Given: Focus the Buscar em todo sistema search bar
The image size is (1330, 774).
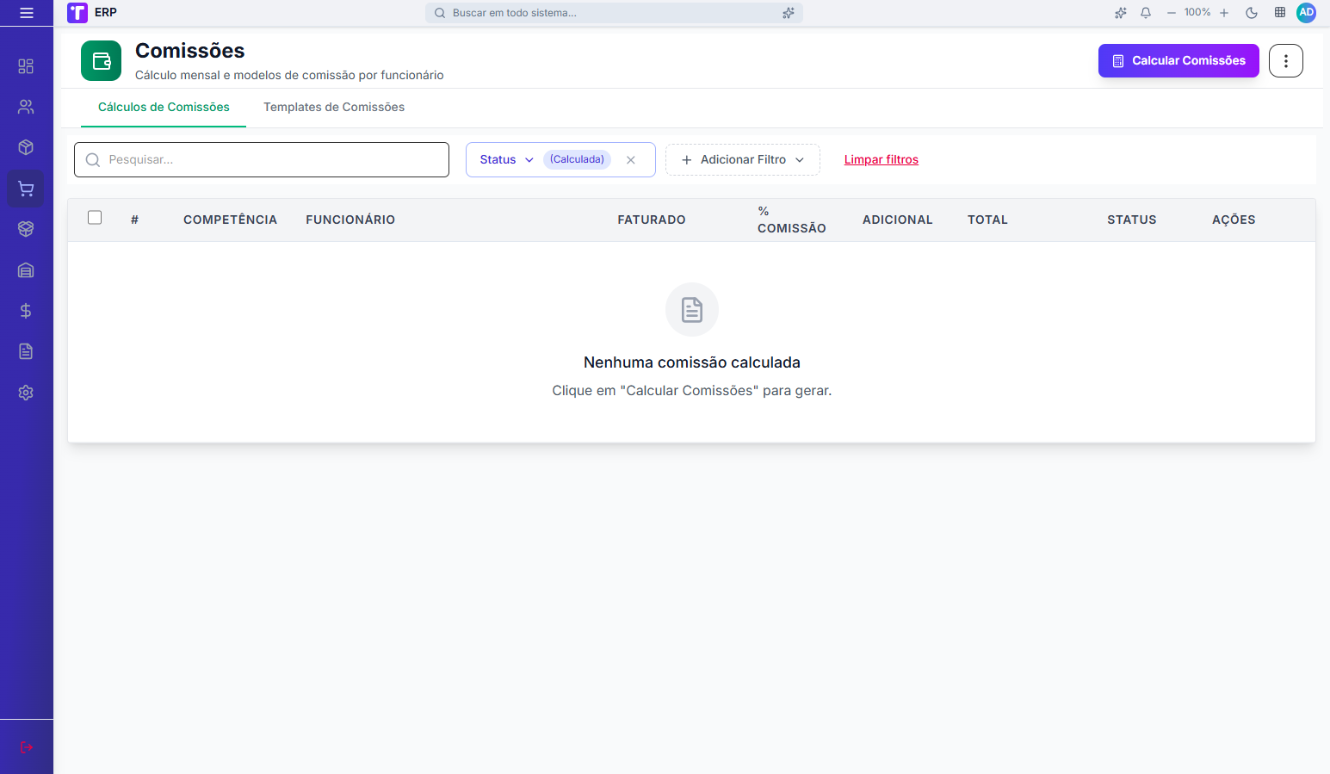Looking at the screenshot, I should 614,13.
